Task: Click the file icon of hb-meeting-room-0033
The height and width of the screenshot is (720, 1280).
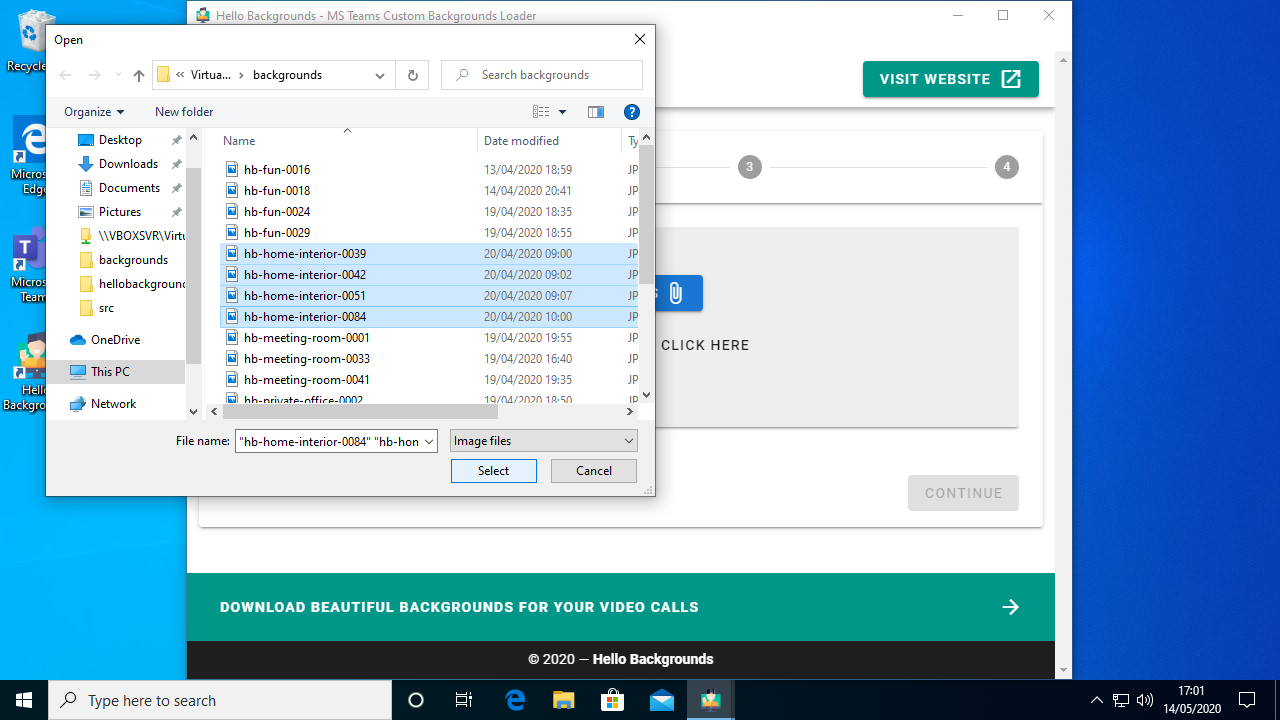Action: pyautogui.click(x=232, y=359)
